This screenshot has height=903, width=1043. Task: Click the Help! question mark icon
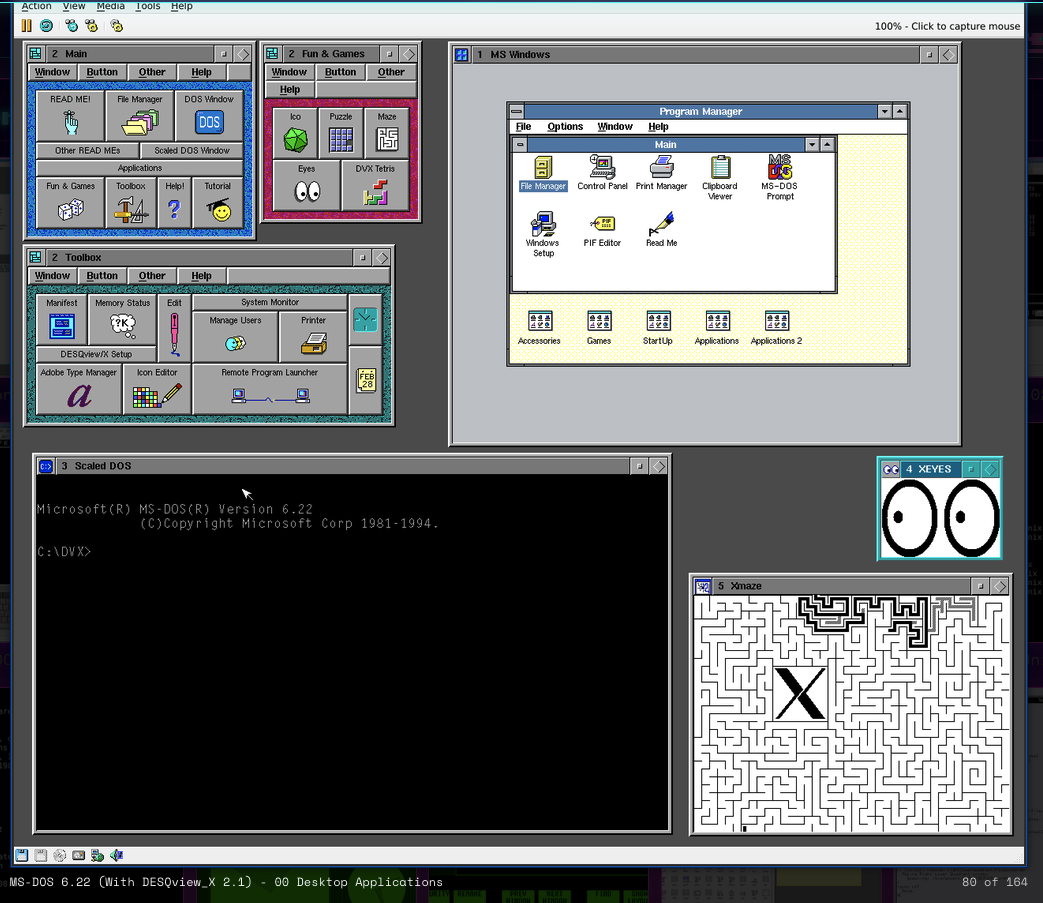pyautogui.click(x=174, y=203)
